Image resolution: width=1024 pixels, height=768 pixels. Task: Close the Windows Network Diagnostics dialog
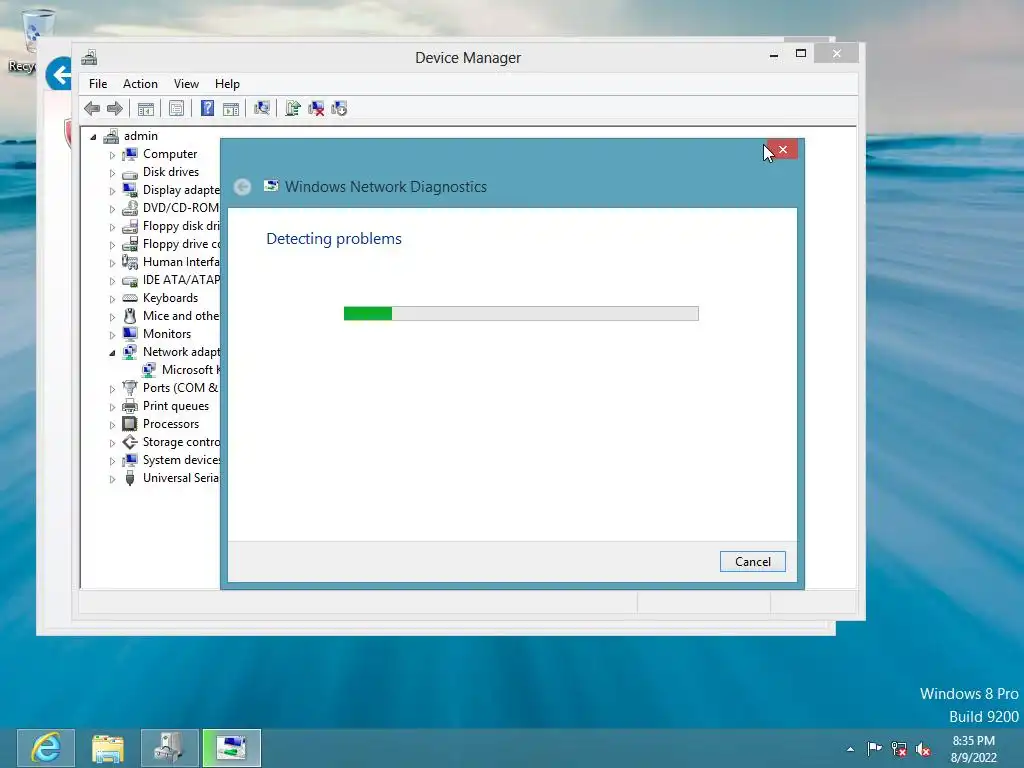point(782,150)
